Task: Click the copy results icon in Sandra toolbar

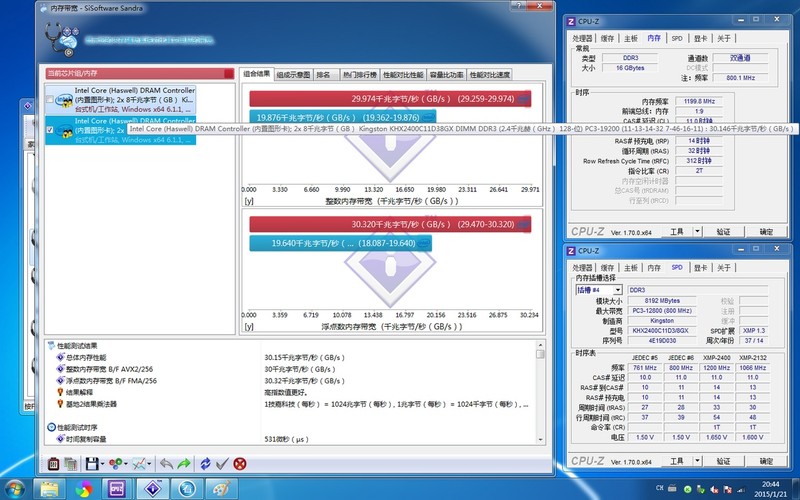Action: pos(70,464)
